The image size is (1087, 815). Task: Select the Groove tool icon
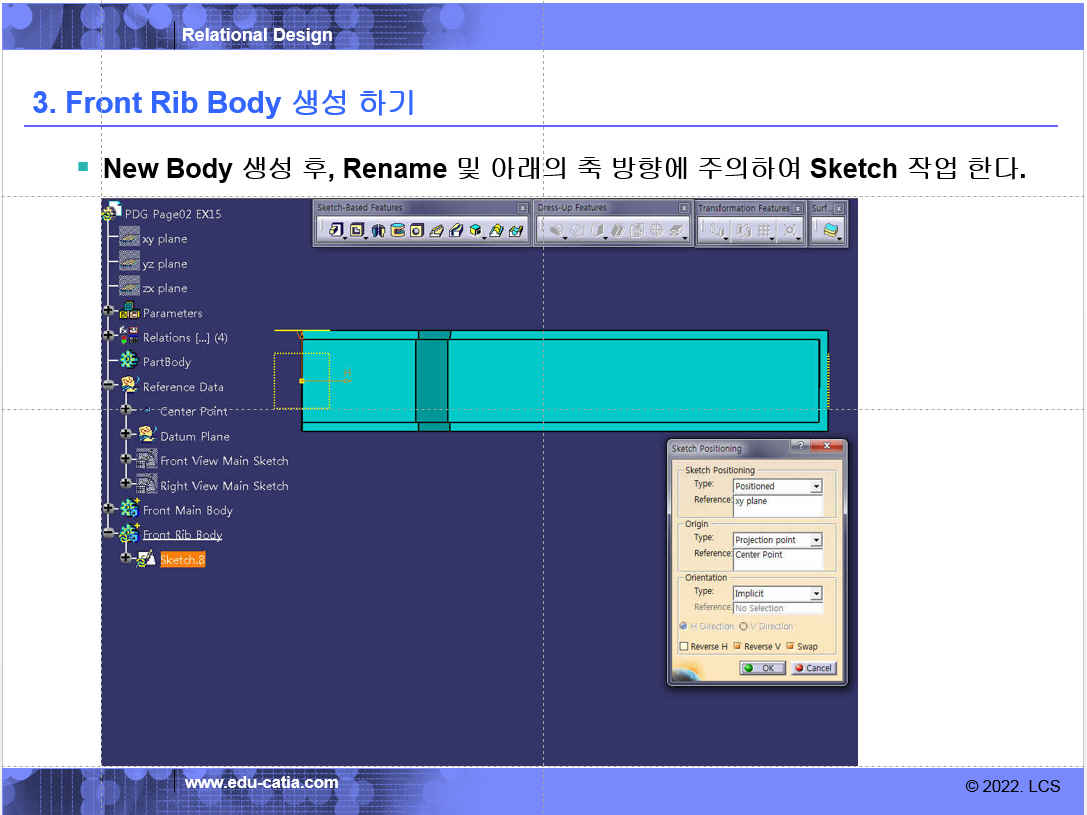click(x=397, y=231)
